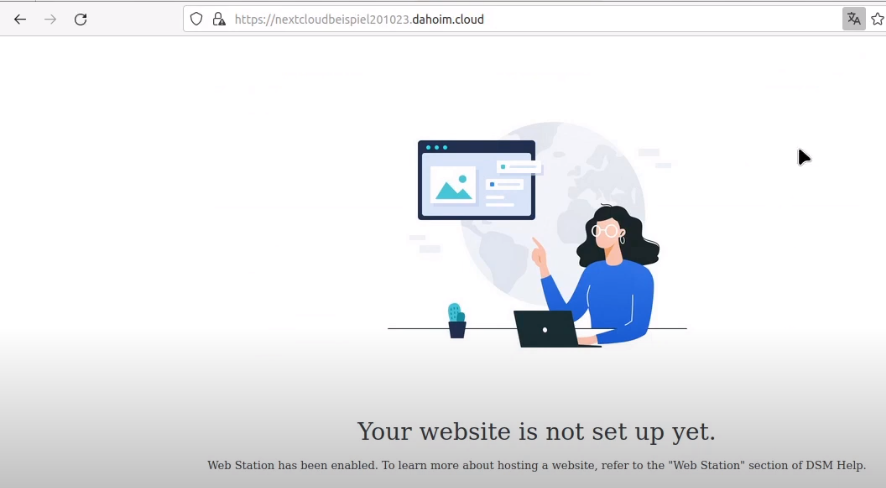Open the translate page icon
Image resolution: width=886 pixels, height=488 pixels.
tap(854, 19)
